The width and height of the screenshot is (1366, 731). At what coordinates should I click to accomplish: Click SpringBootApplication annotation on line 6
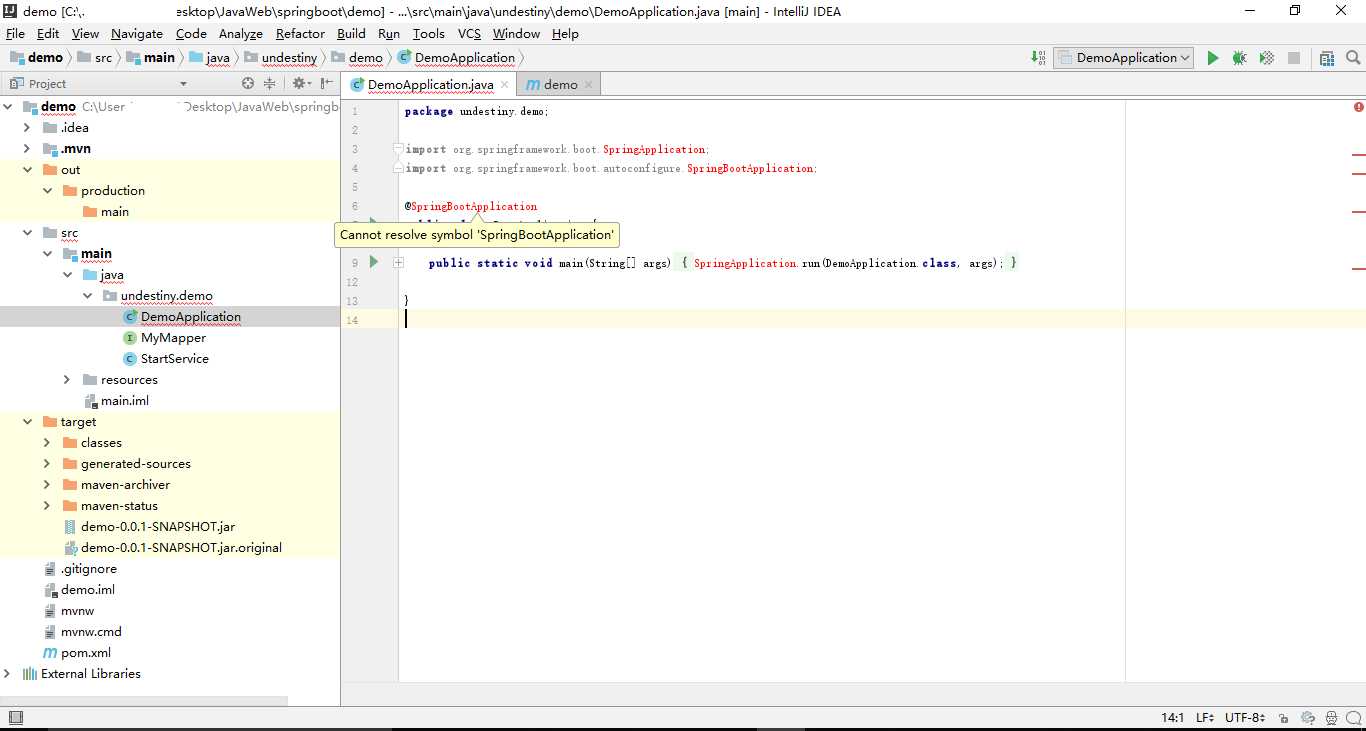tap(474, 206)
